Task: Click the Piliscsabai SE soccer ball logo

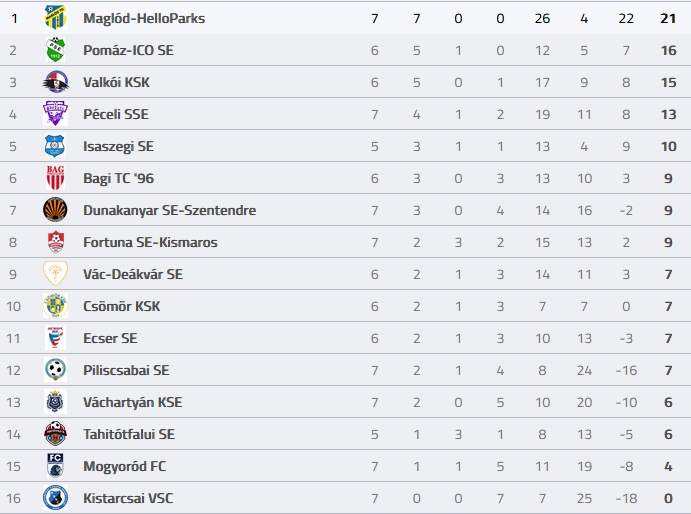Action: coord(56,369)
